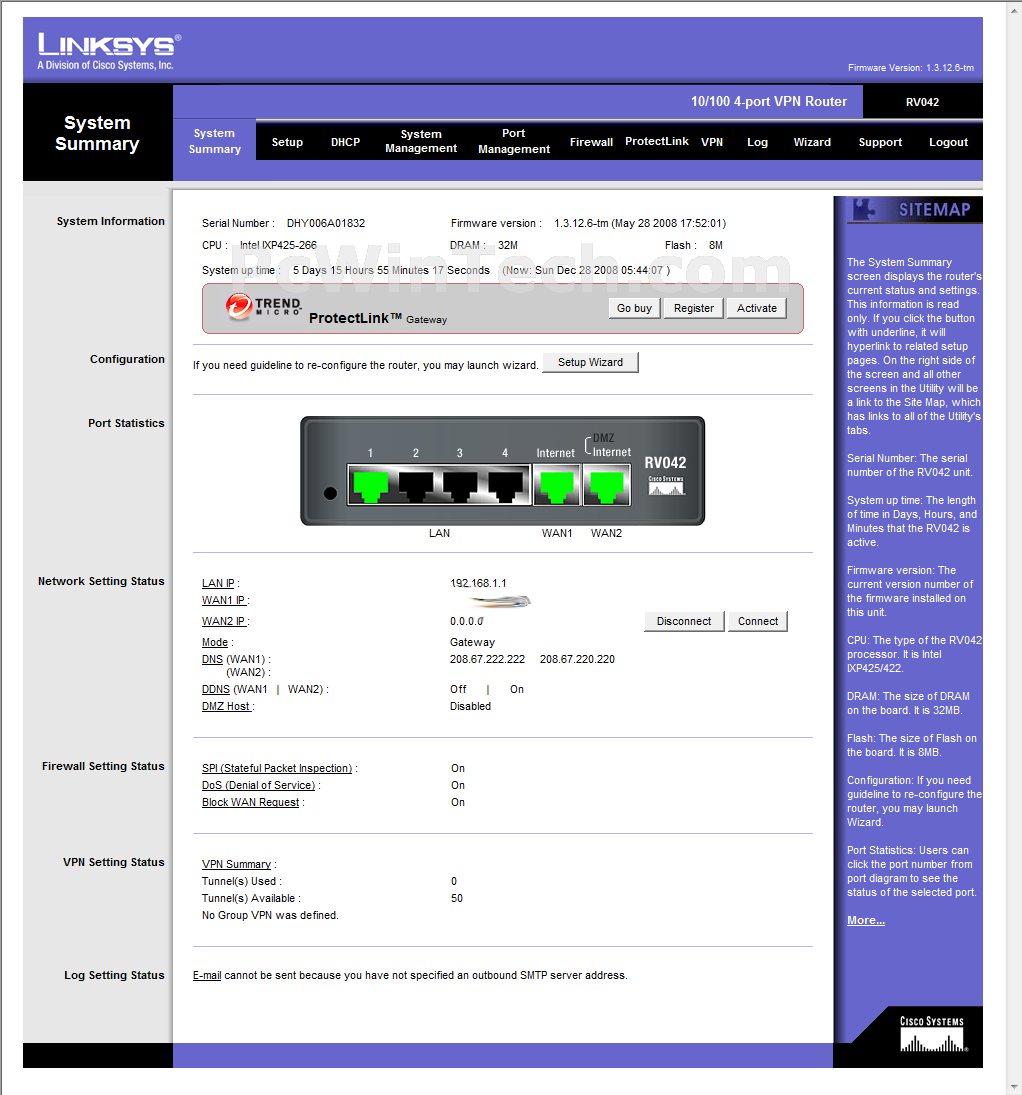Click the ProtectLink Register button
Viewport: 1022px width, 1095px height.
(694, 308)
